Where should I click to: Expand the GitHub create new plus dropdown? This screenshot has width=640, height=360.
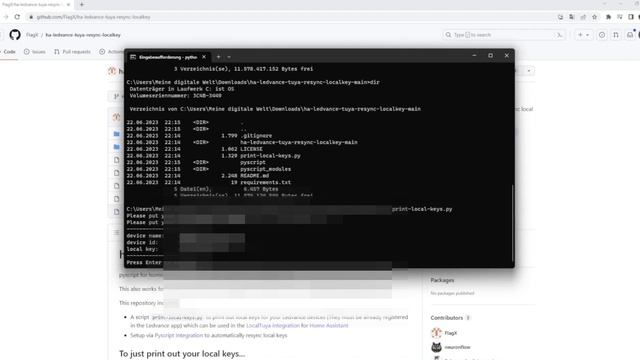pyautogui.click(x=583, y=35)
